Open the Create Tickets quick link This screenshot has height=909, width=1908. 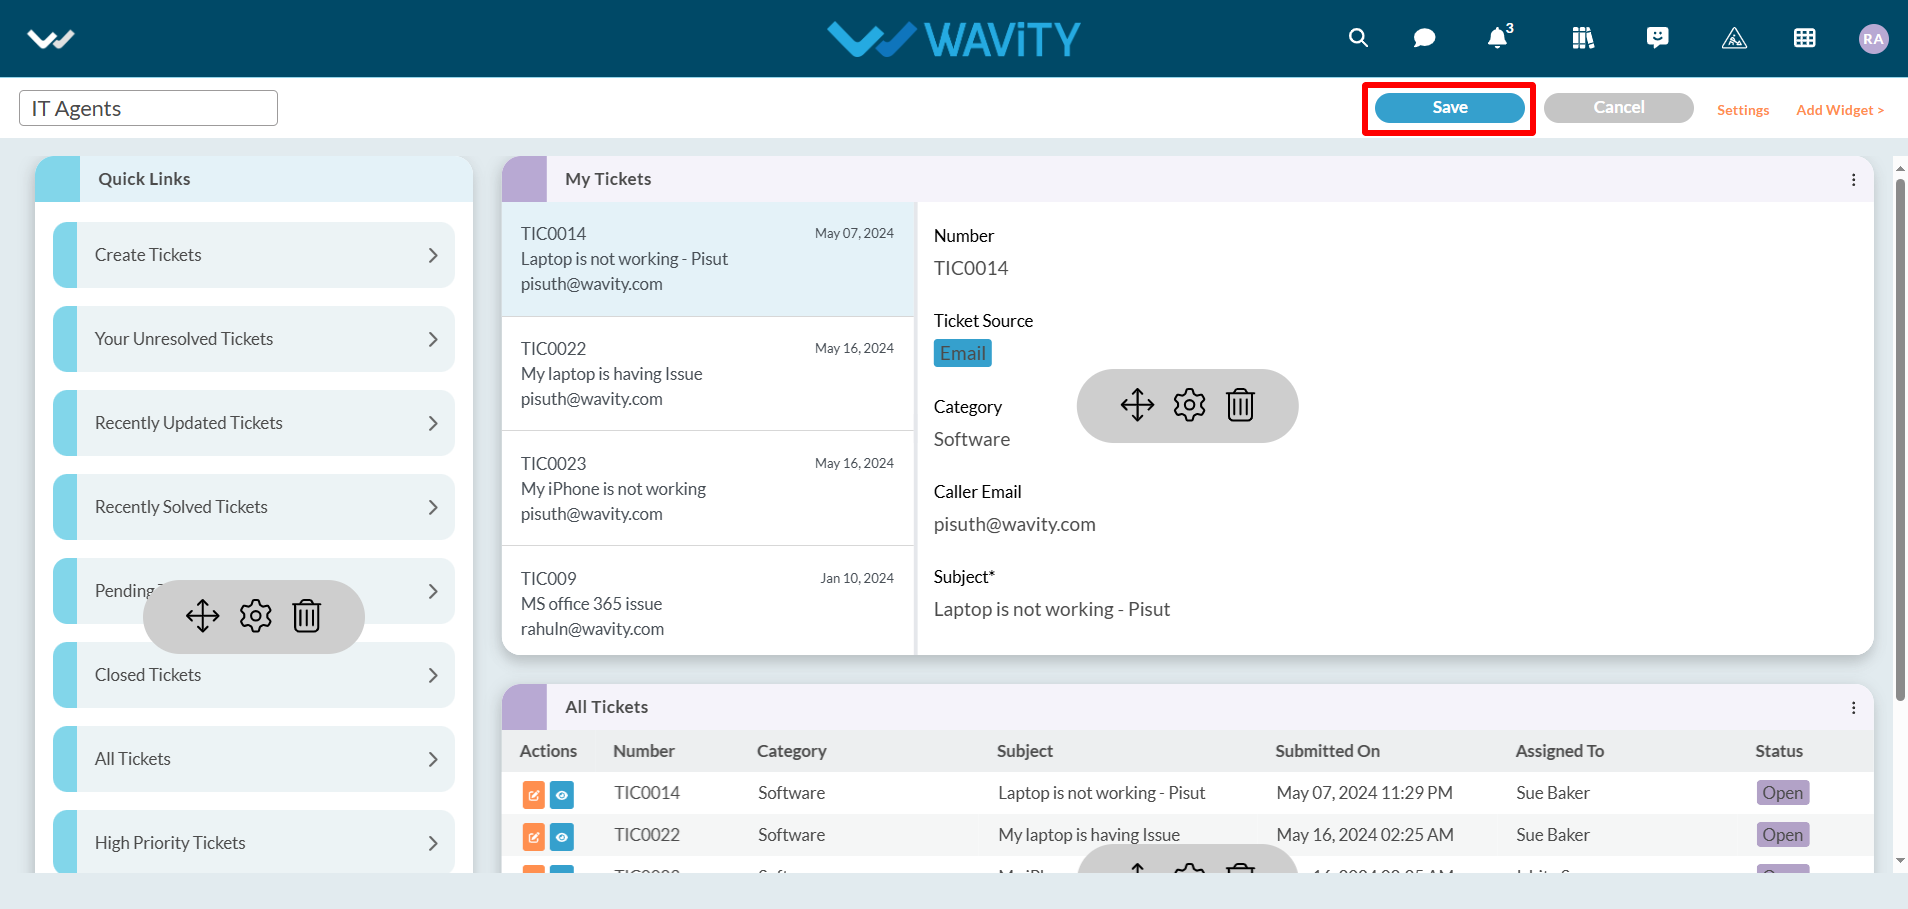point(254,255)
